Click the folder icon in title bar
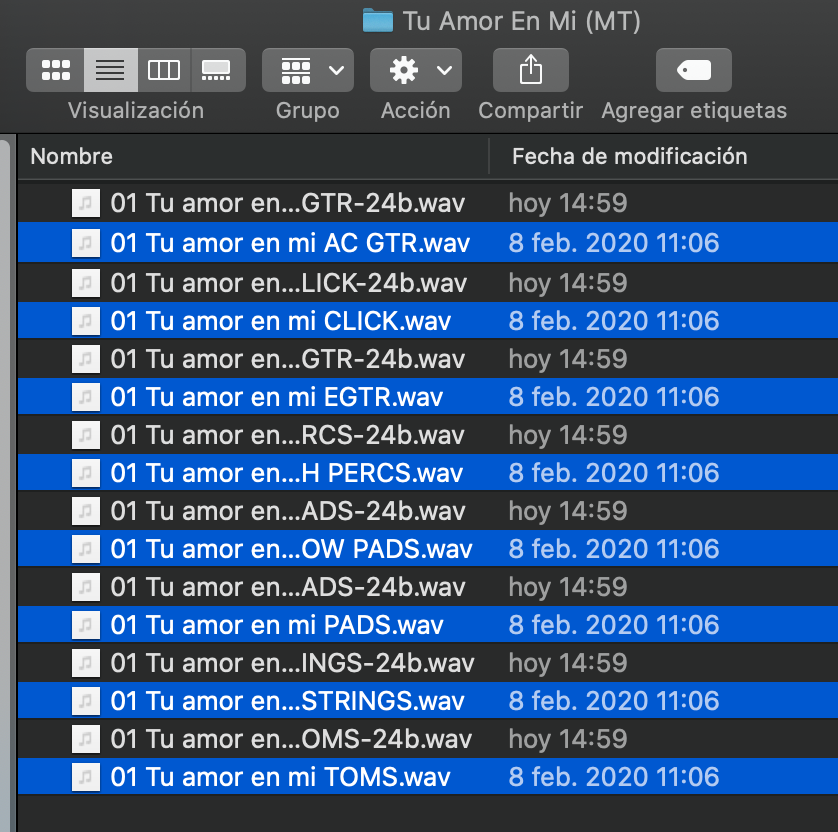This screenshot has height=832, width=838. (x=378, y=21)
